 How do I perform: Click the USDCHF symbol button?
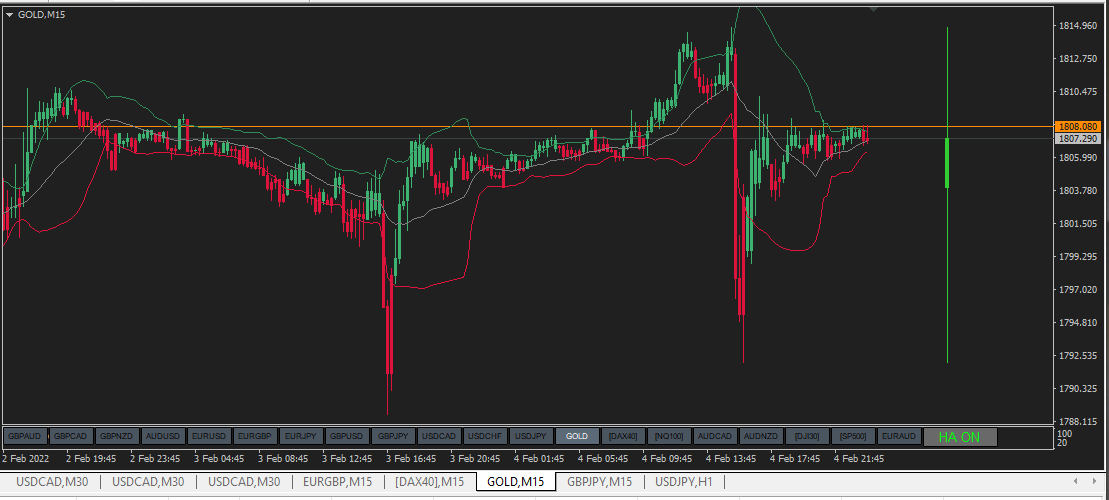point(485,436)
